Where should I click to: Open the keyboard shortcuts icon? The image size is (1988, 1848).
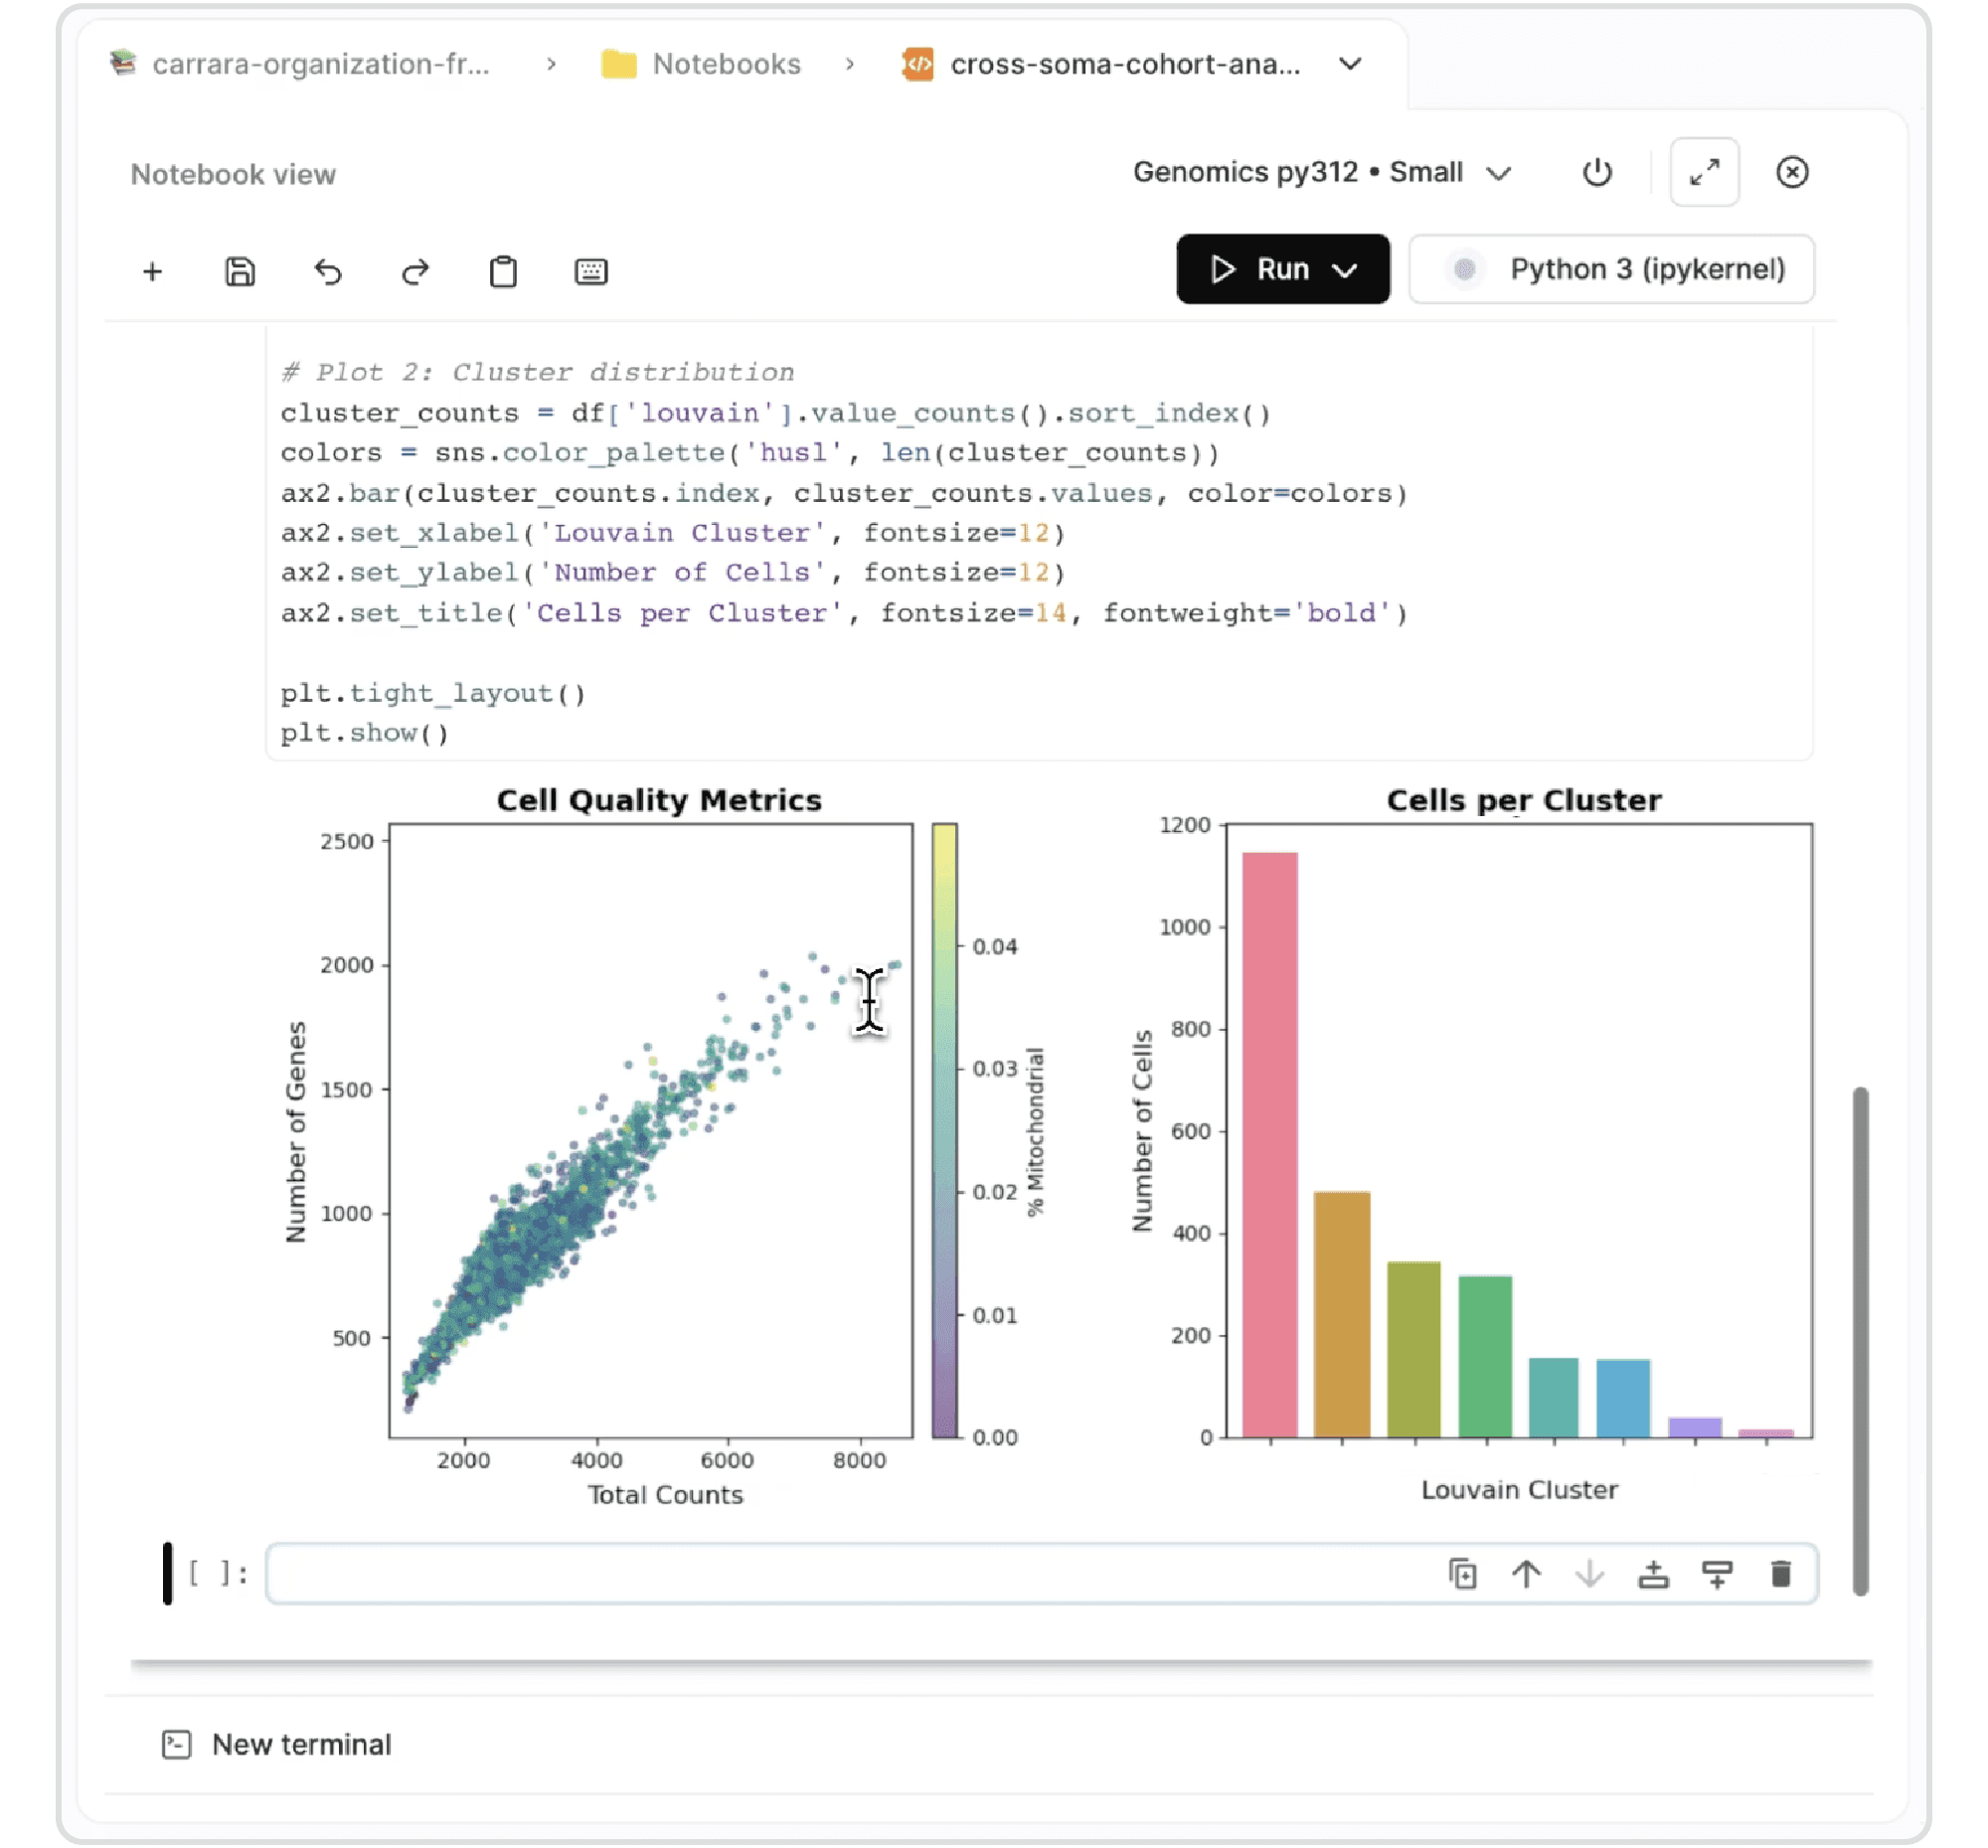tap(591, 272)
